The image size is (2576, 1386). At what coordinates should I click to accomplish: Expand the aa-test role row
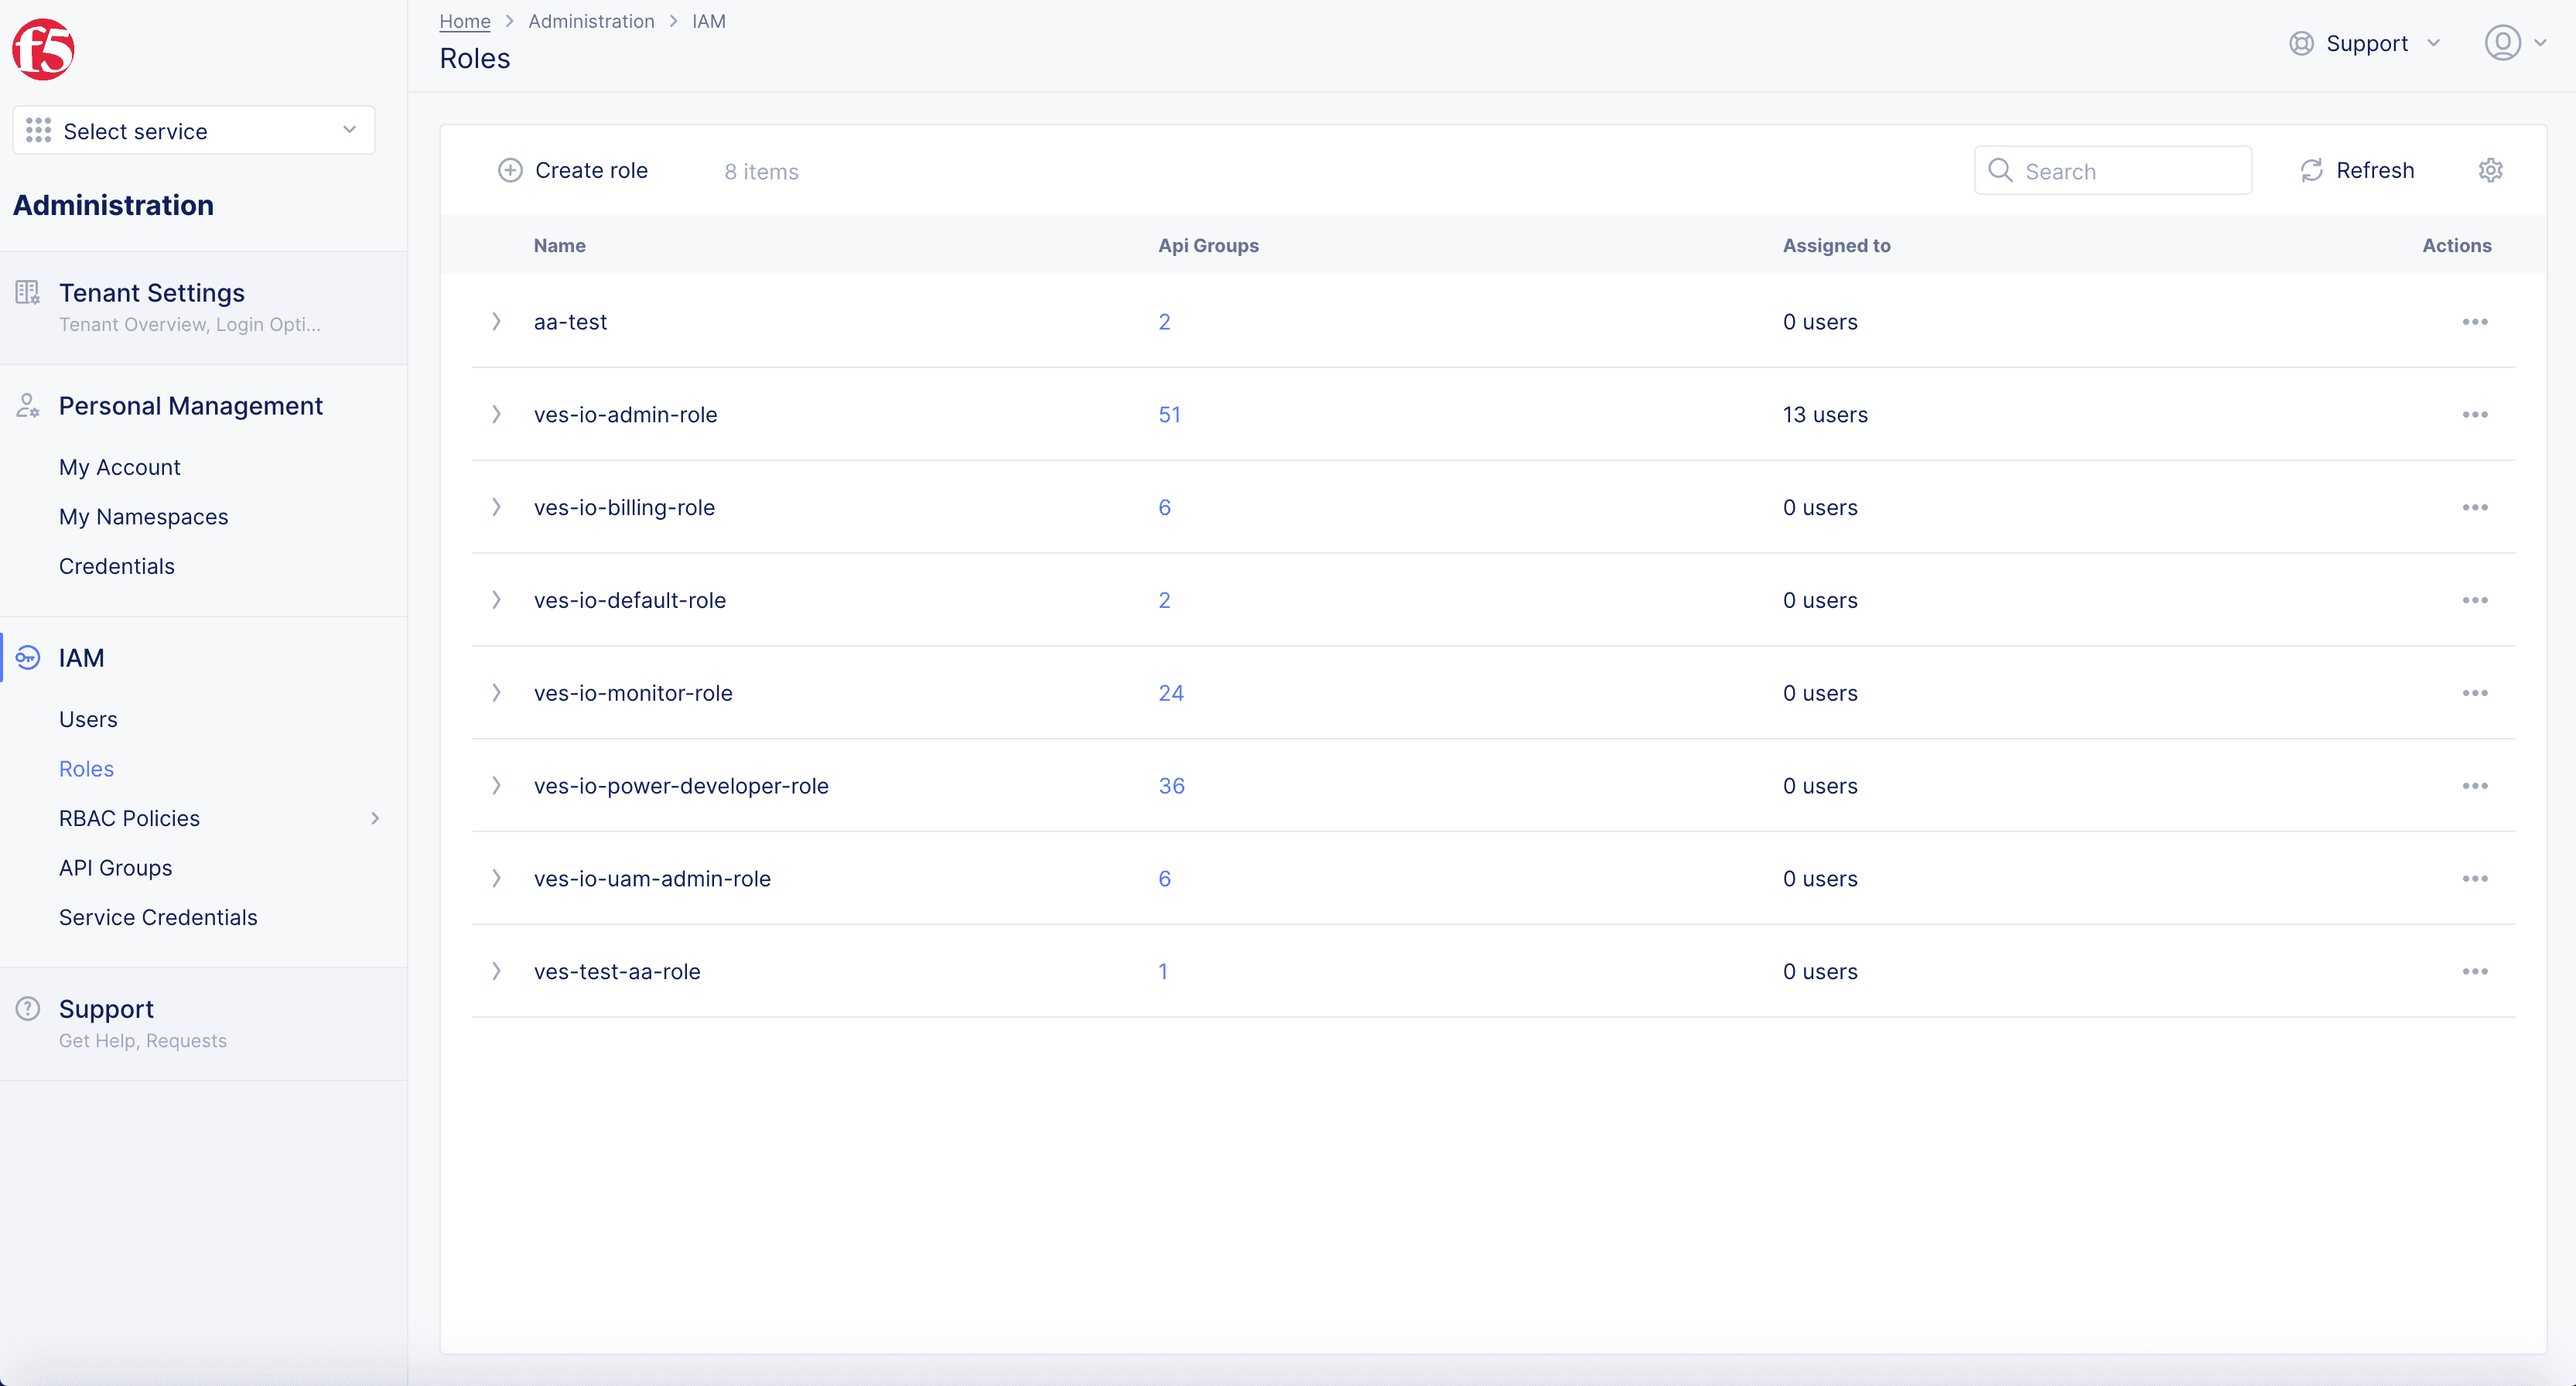(497, 321)
